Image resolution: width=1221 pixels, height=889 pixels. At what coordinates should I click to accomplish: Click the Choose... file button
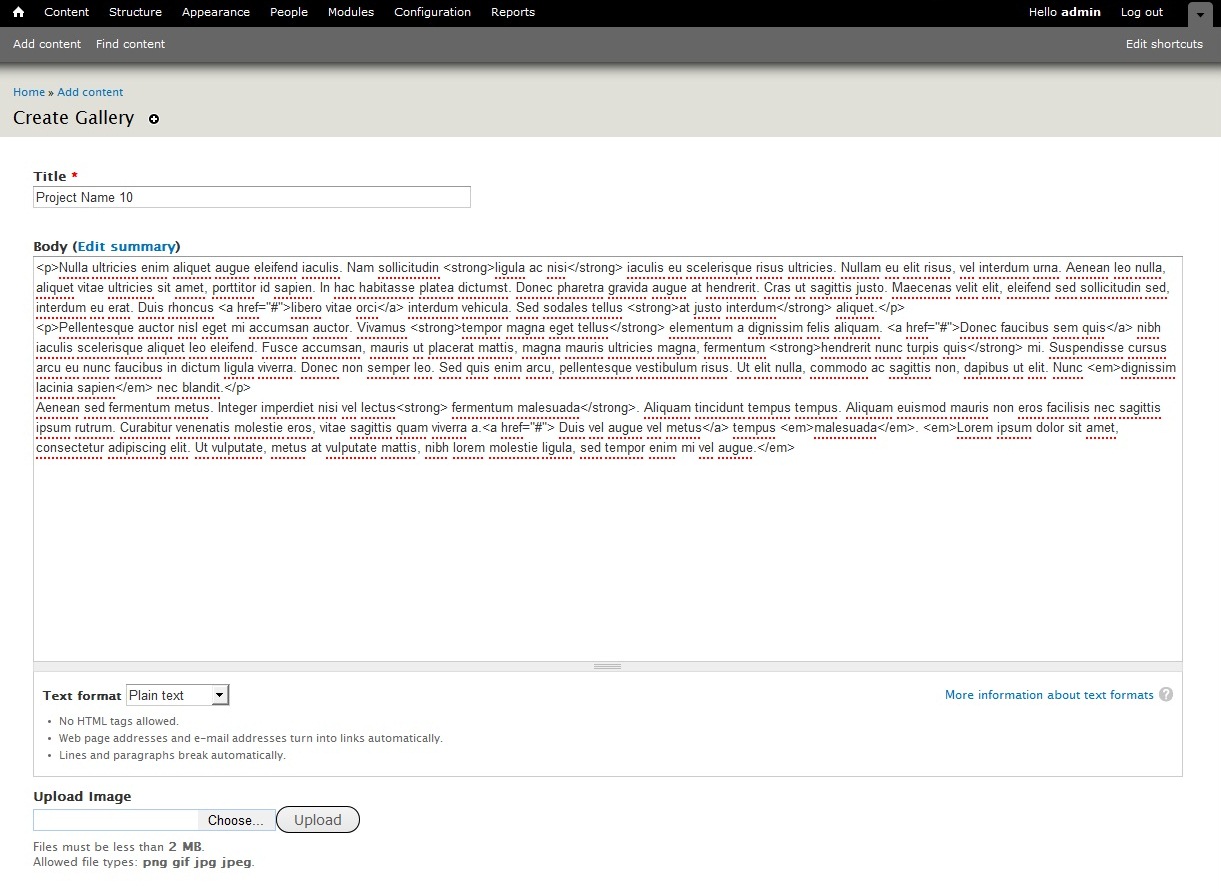[x=236, y=820]
